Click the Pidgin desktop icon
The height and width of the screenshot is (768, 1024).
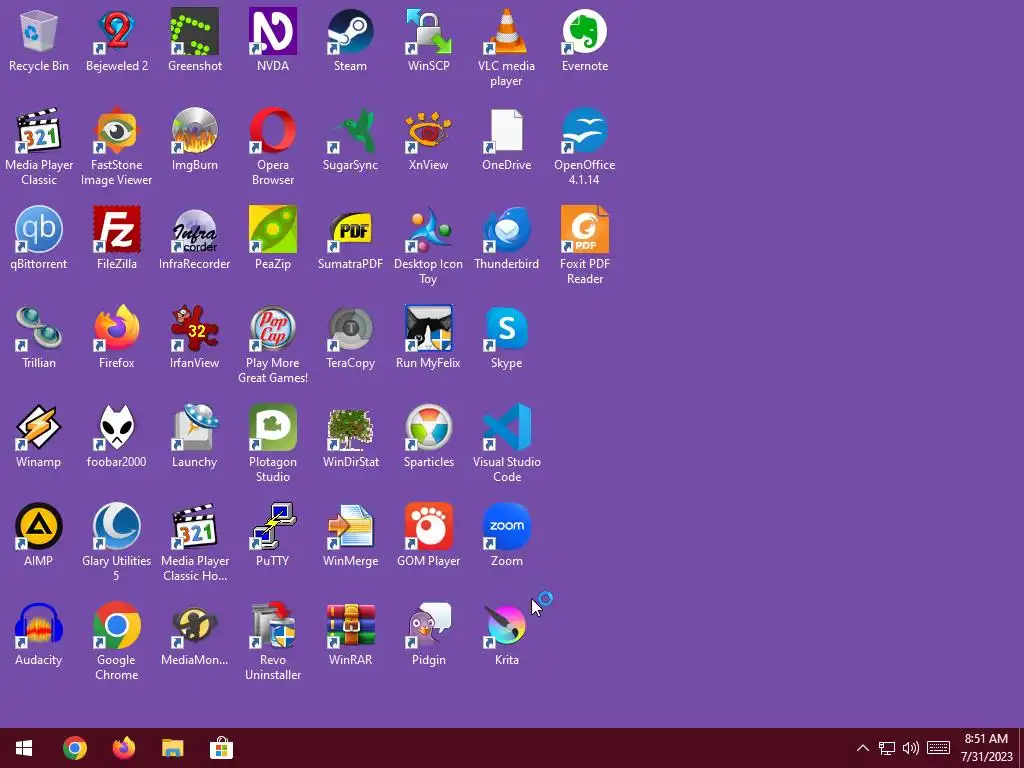pos(428,626)
